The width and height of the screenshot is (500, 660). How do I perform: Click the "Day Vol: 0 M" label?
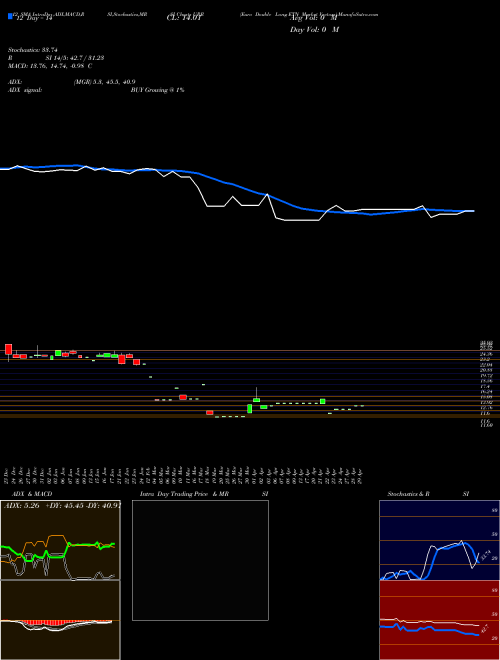(314, 29)
